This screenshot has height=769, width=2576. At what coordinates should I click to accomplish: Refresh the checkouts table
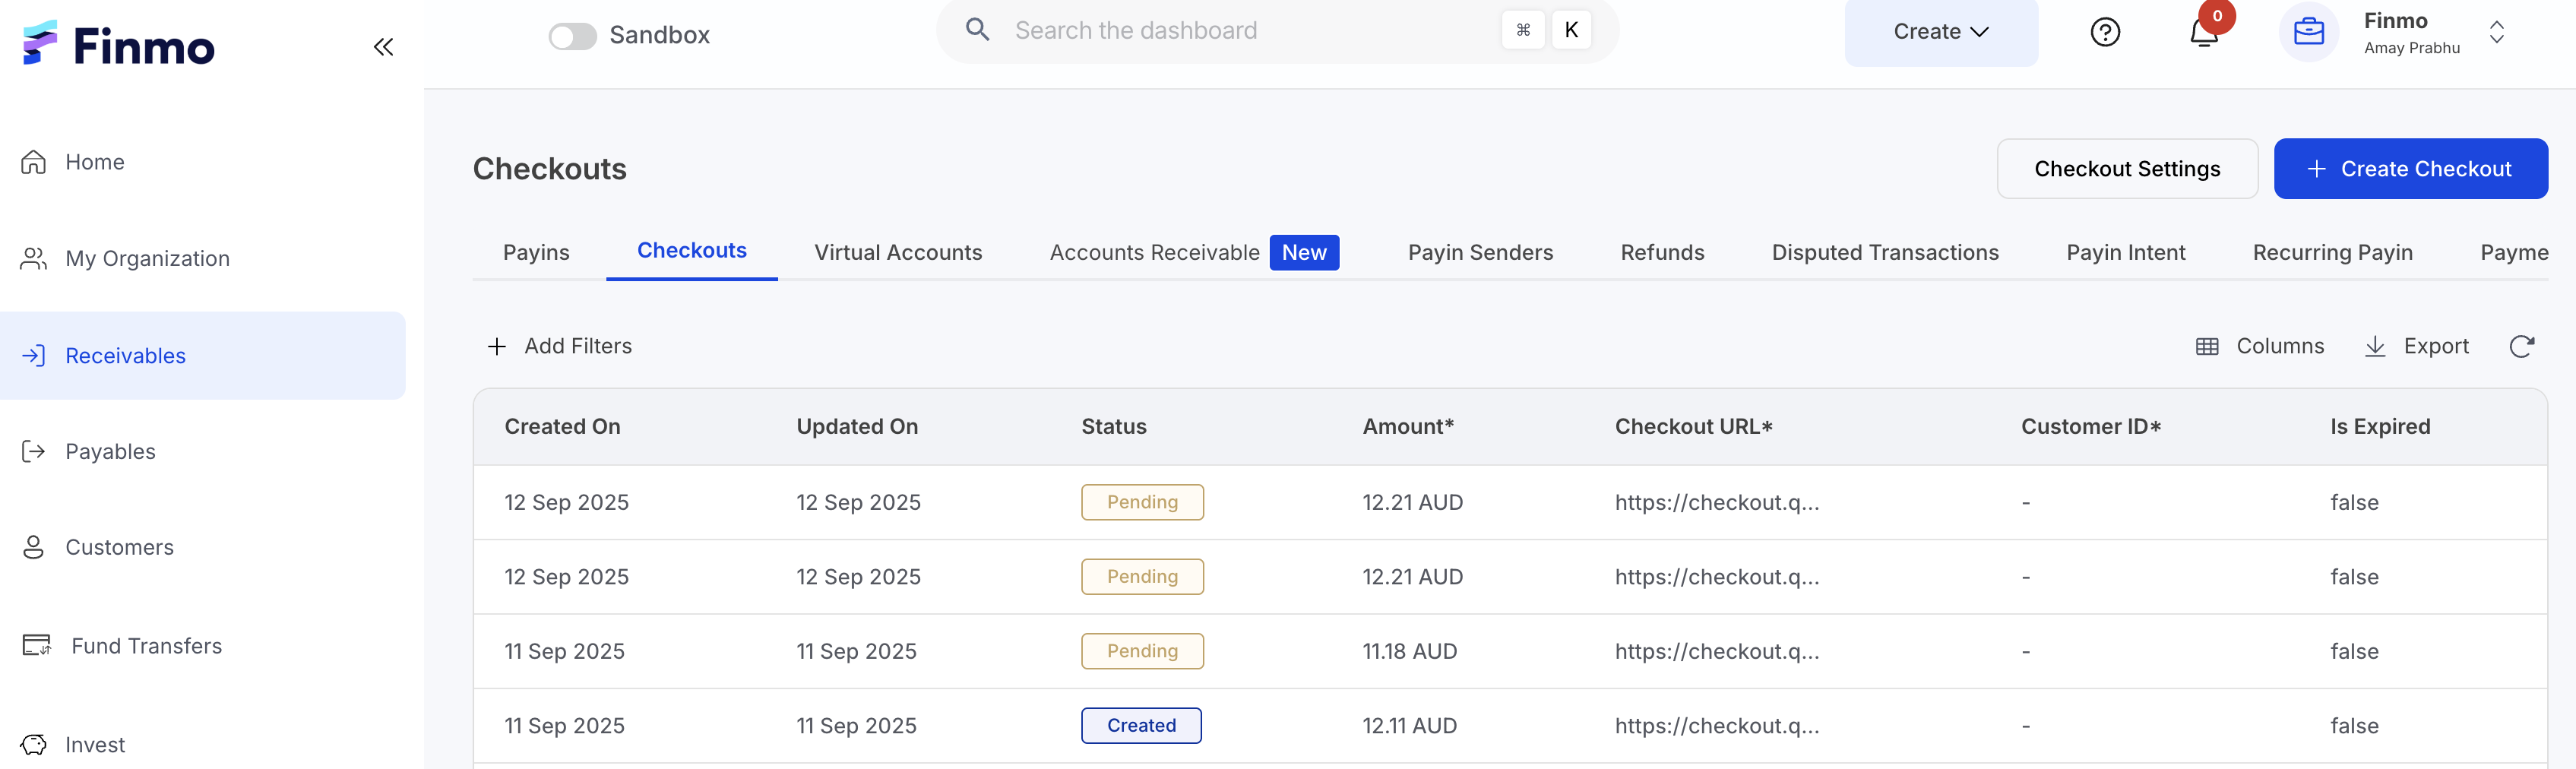click(x=2521, y=347)
